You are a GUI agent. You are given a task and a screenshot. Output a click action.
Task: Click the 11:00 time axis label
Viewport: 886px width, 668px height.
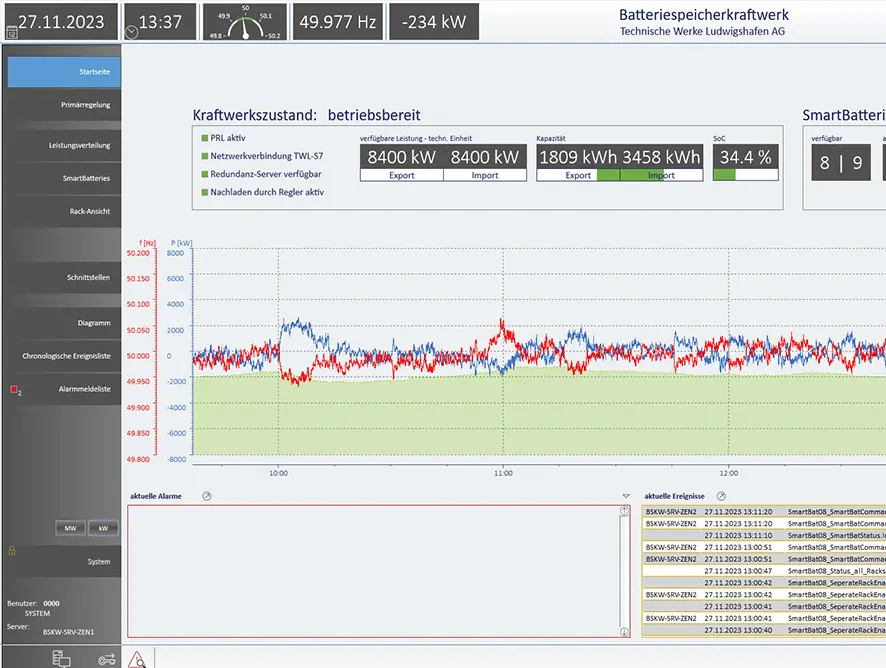503,473
